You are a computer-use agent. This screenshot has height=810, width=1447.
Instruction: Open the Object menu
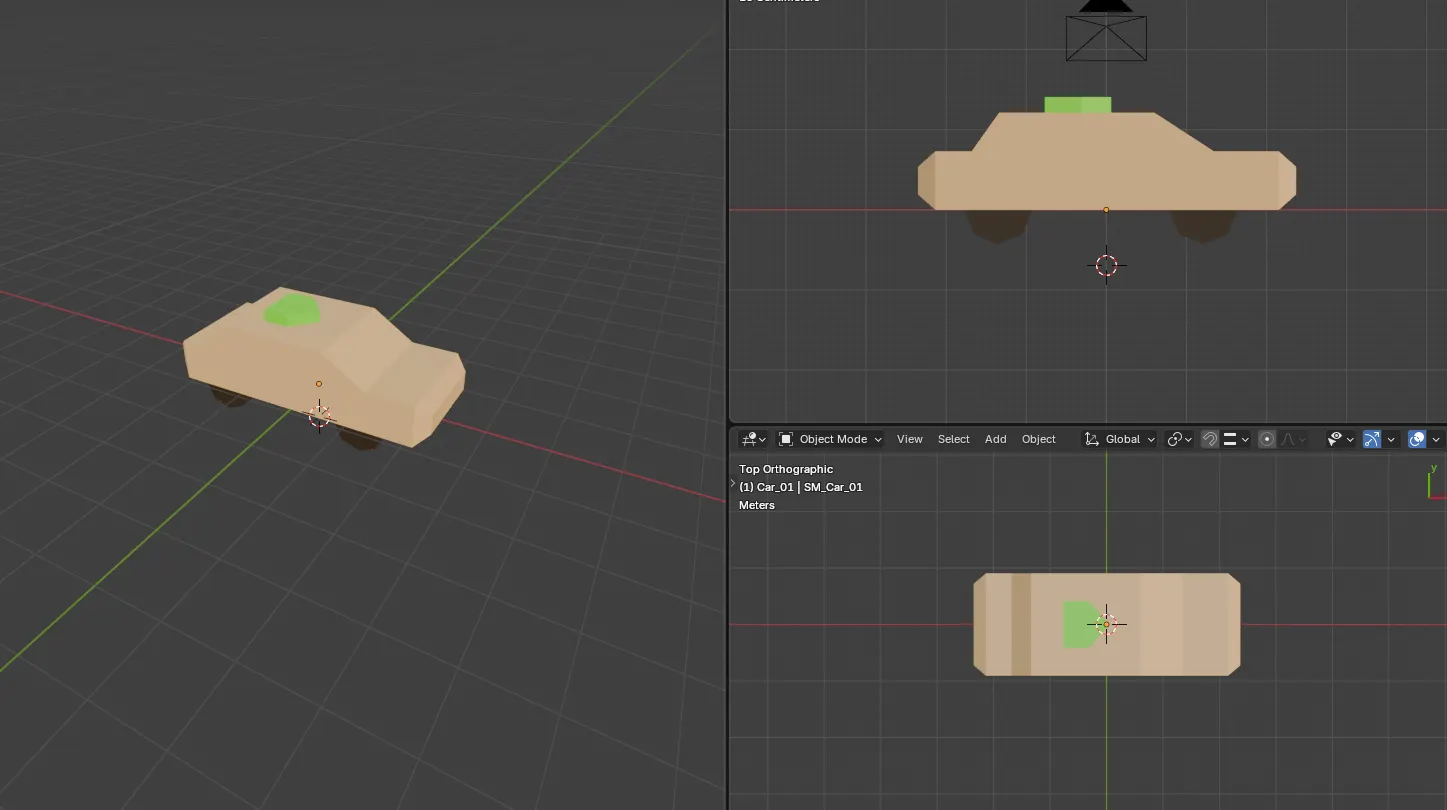[x=1038, y=439]
